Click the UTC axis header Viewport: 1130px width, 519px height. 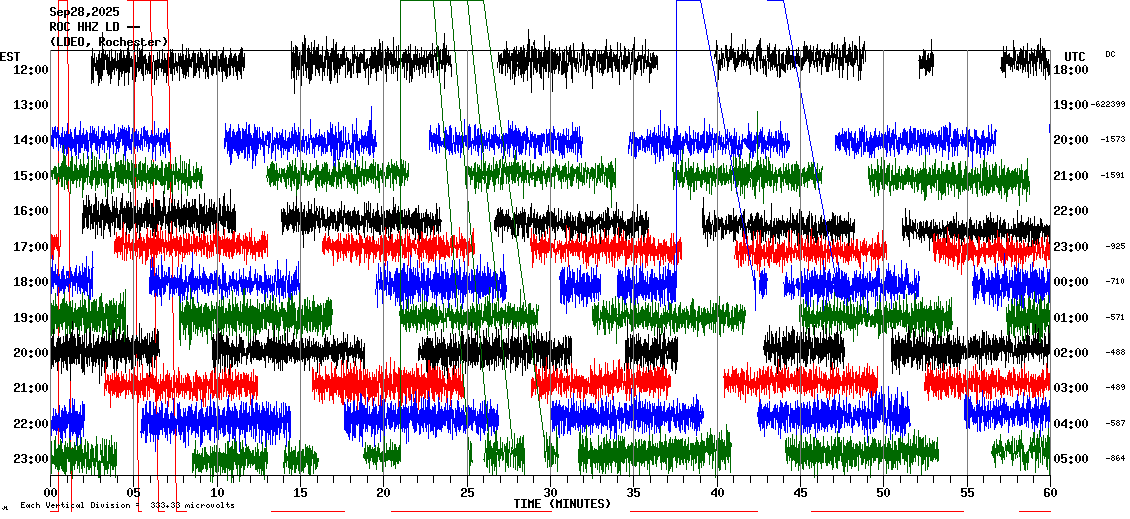1075,56
